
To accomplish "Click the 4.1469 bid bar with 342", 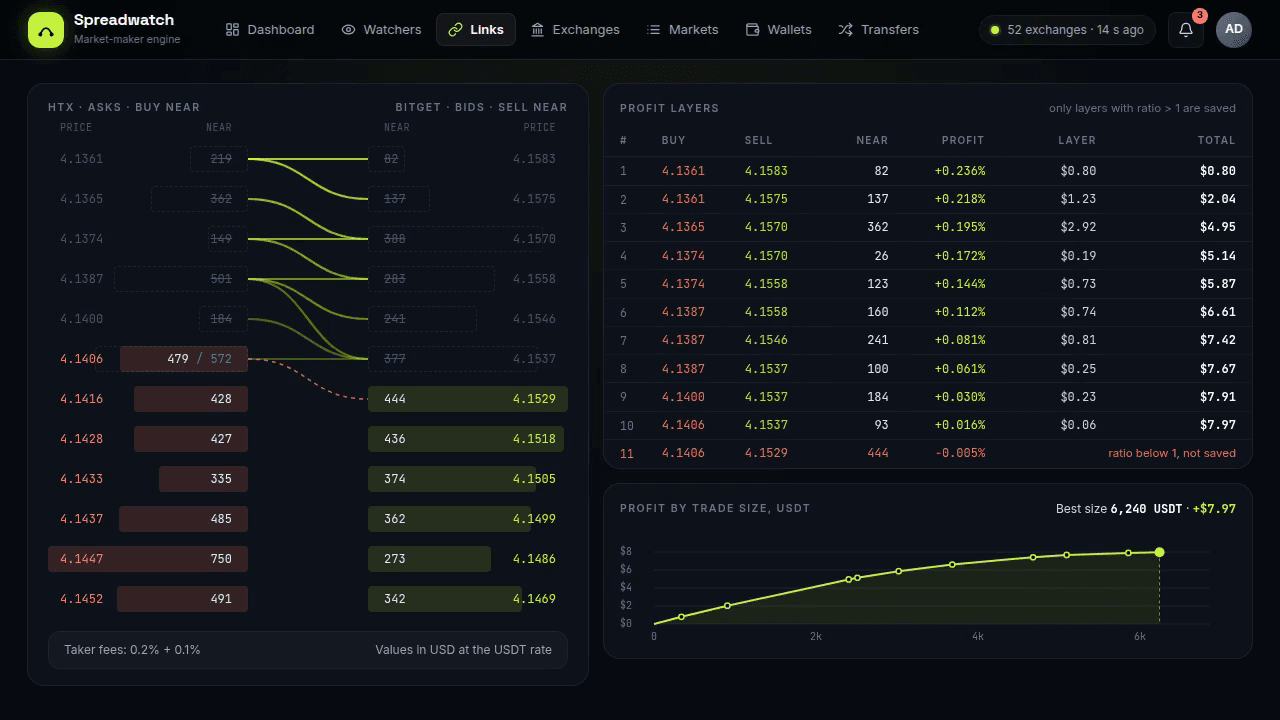I will (445, 599).
